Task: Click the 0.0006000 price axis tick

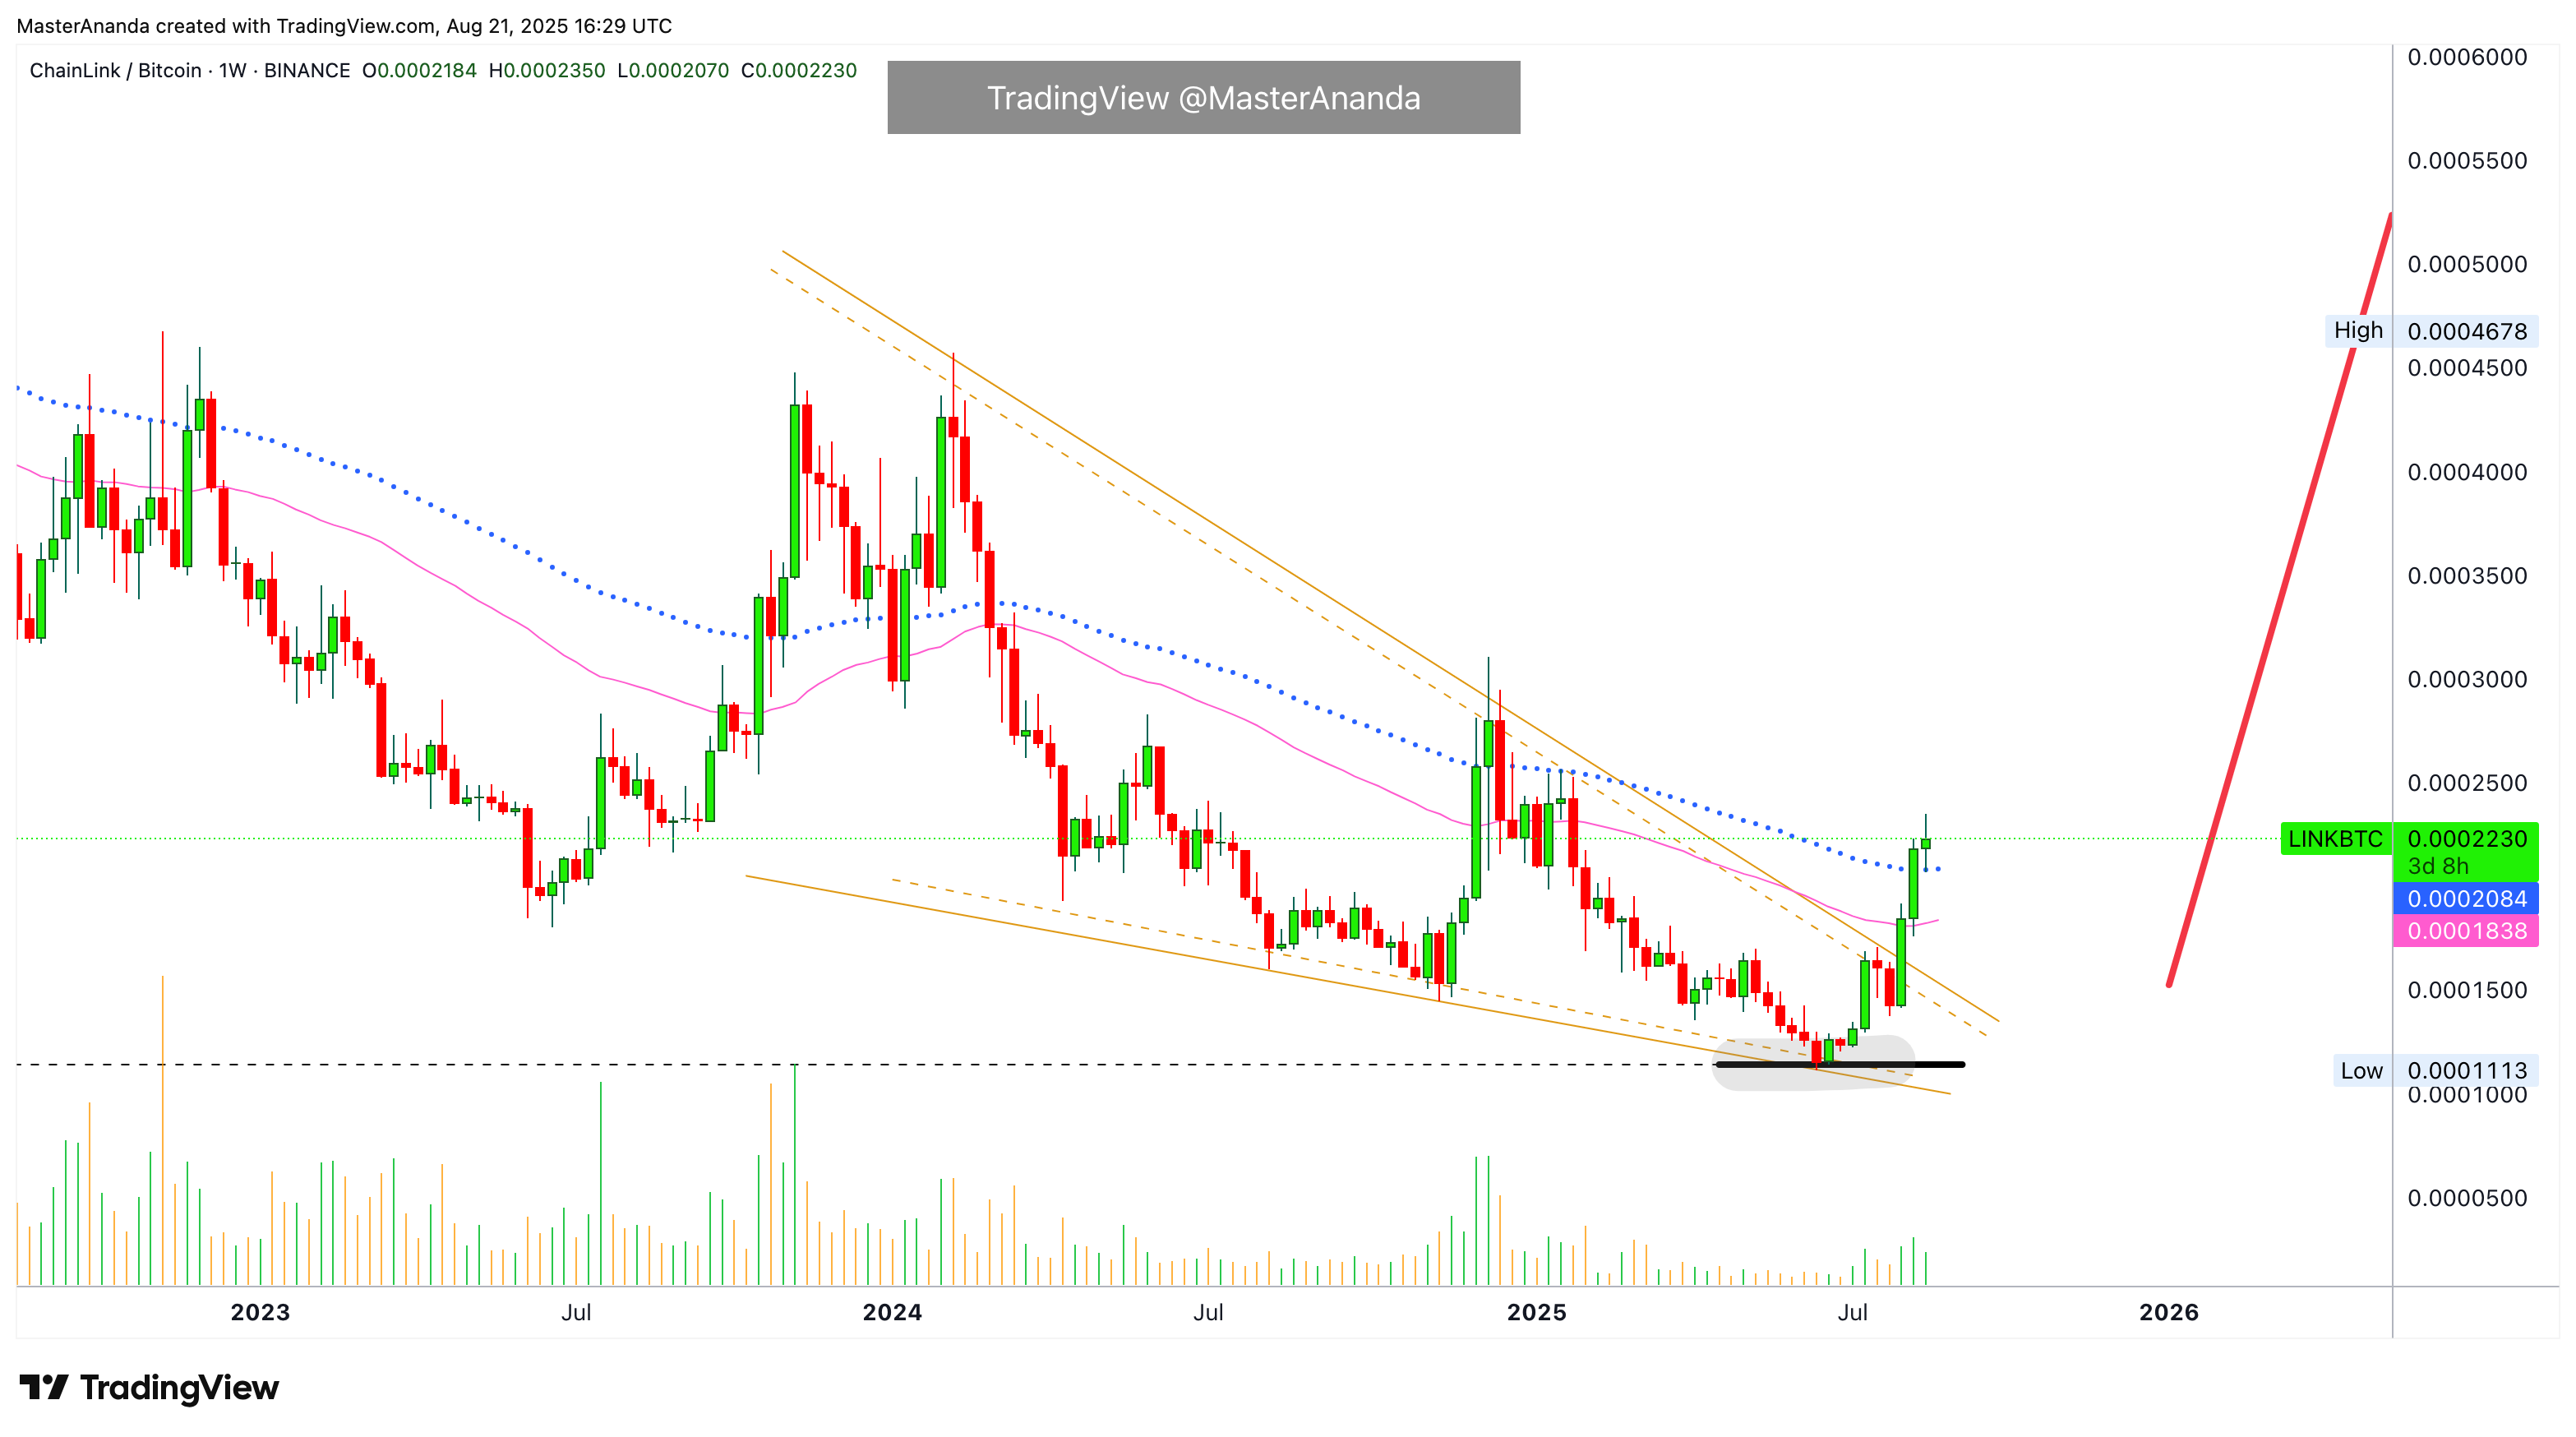Action: point(2467,57)
